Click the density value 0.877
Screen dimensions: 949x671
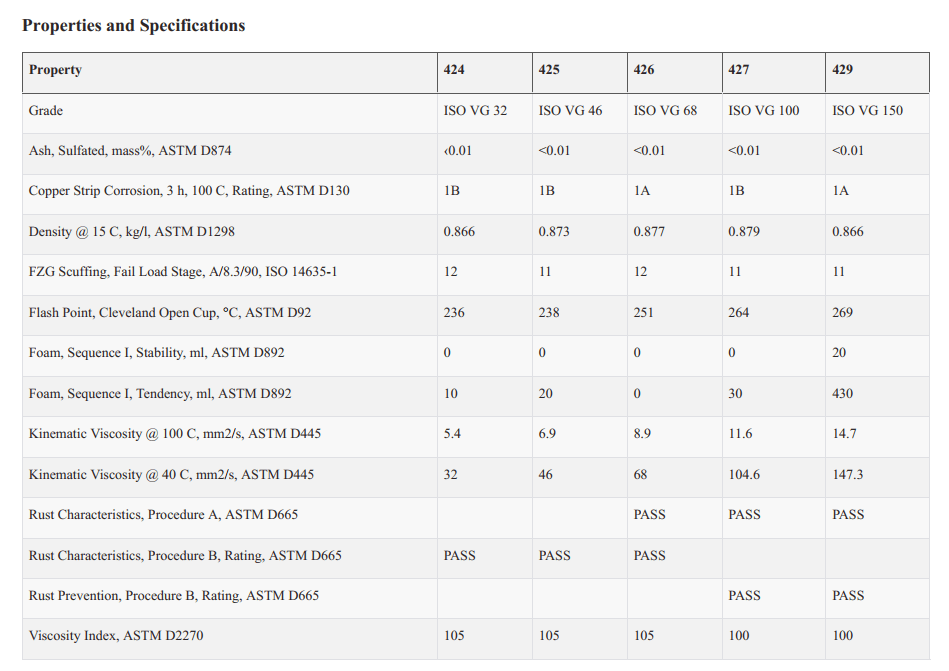[649, 232]
